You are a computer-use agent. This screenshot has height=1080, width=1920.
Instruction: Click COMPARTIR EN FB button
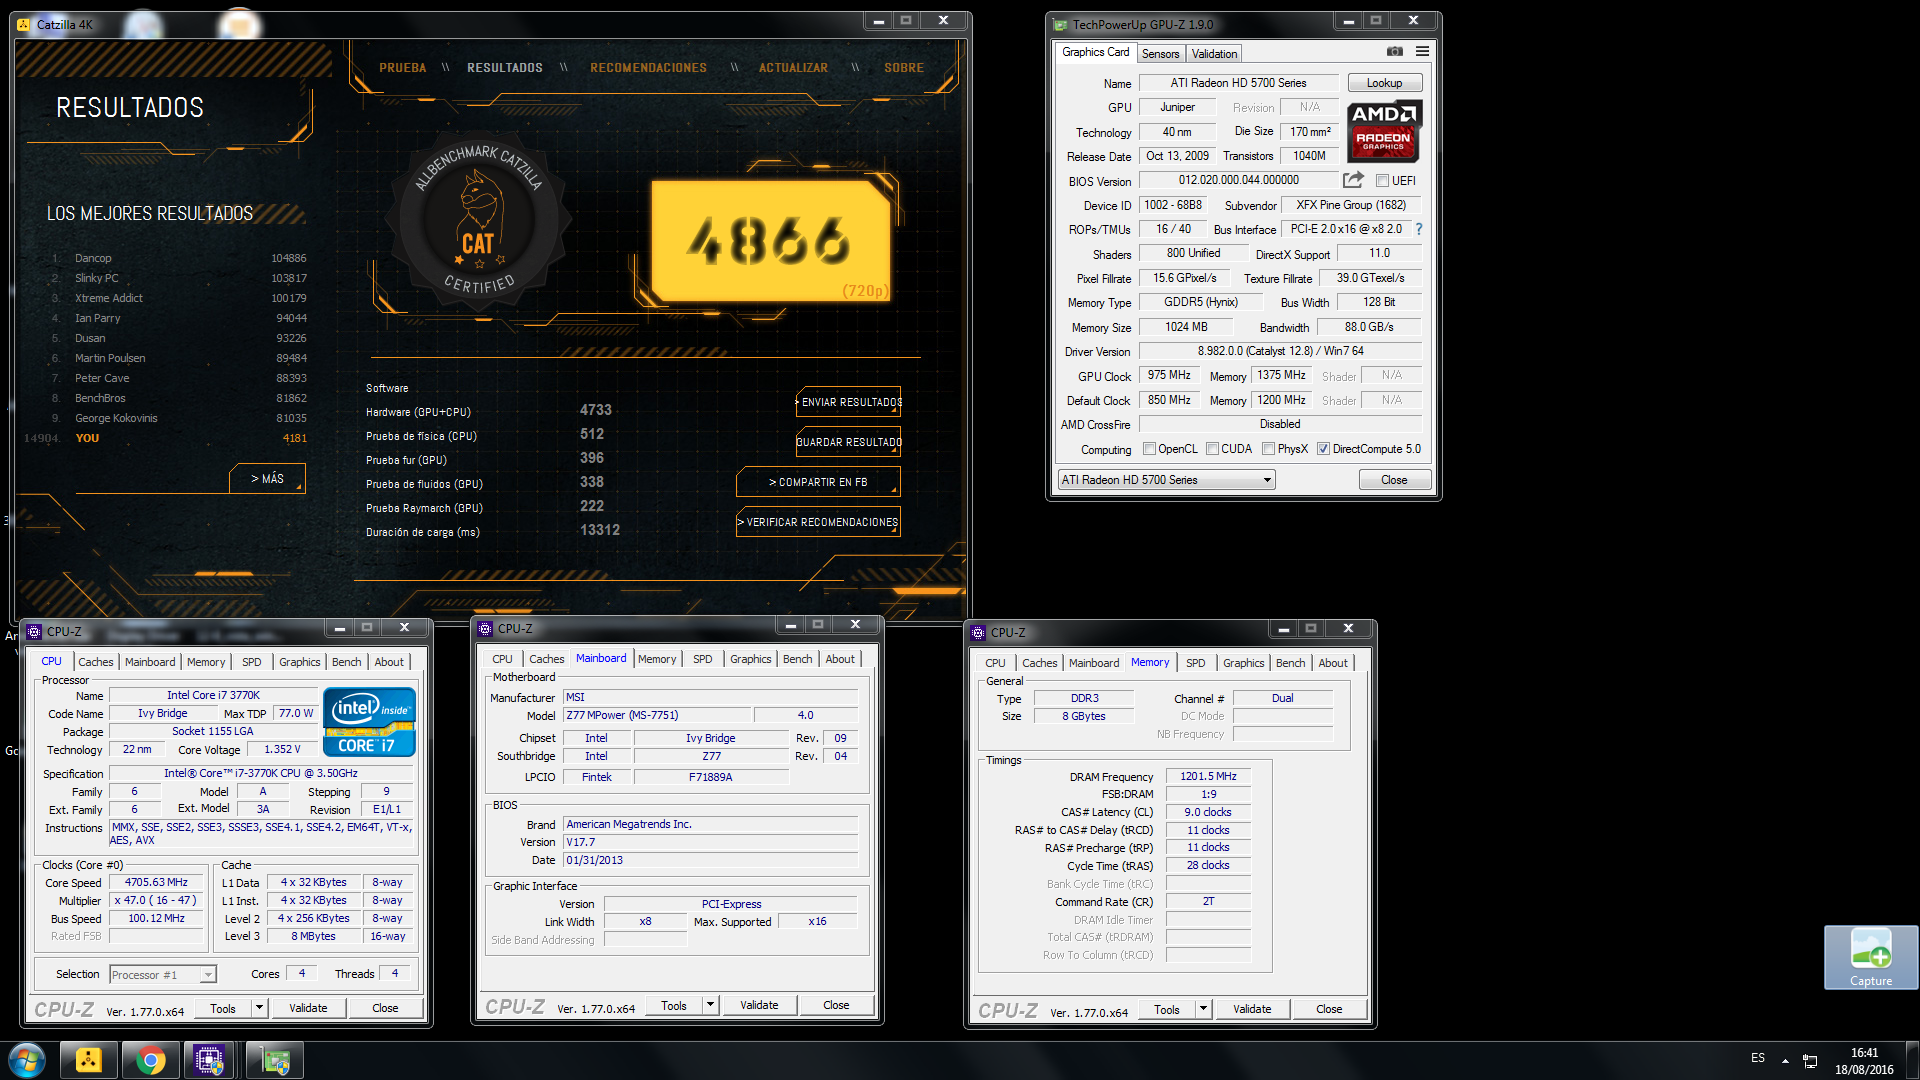tap(818, 482)
